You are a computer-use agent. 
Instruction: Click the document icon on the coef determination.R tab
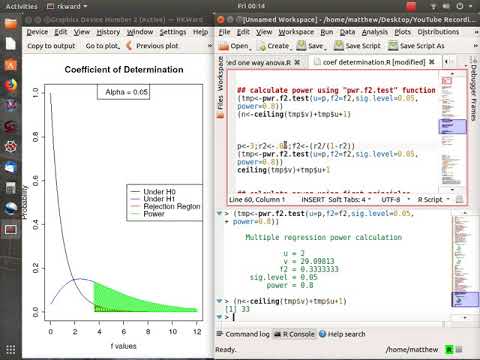click(x=317, y=62)
